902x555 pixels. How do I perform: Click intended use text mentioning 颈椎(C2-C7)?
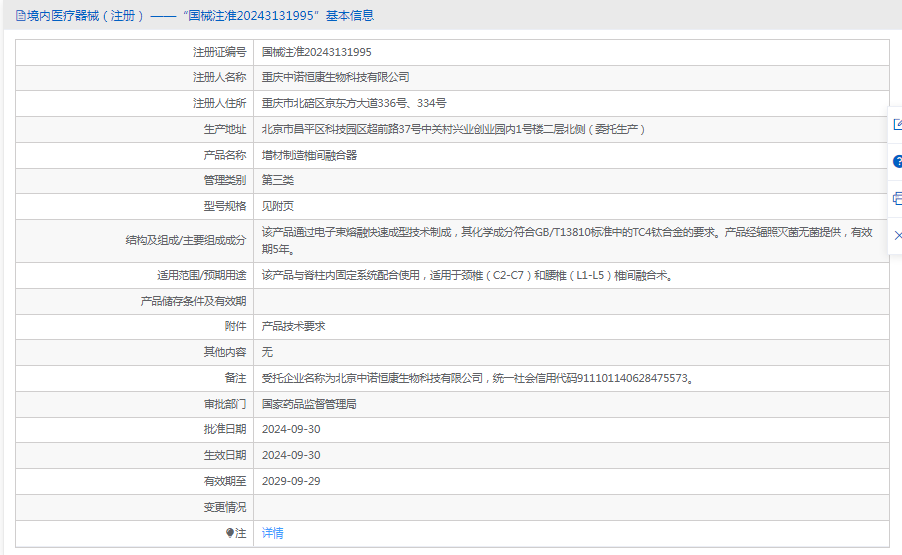(468, 275)
